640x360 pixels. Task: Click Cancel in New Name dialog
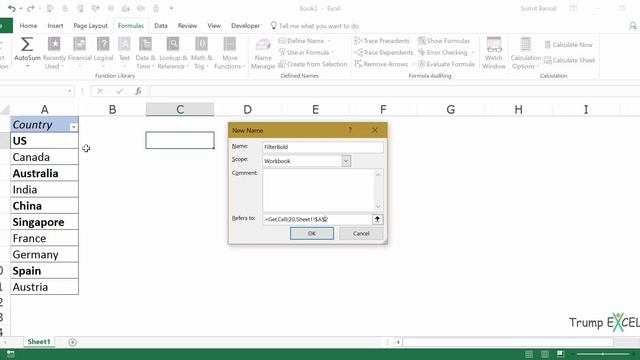pyautogui.click(x=361, y=233)
